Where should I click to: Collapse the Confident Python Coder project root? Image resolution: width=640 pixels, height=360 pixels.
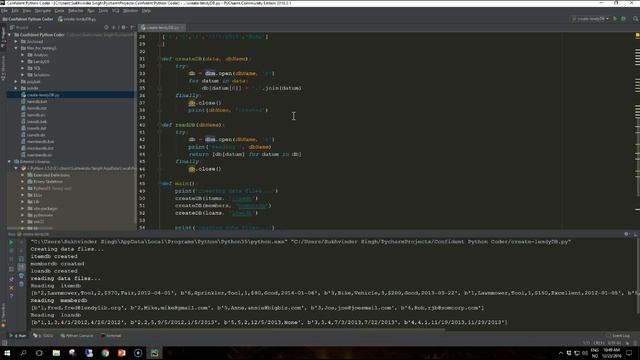pos(9,35)
